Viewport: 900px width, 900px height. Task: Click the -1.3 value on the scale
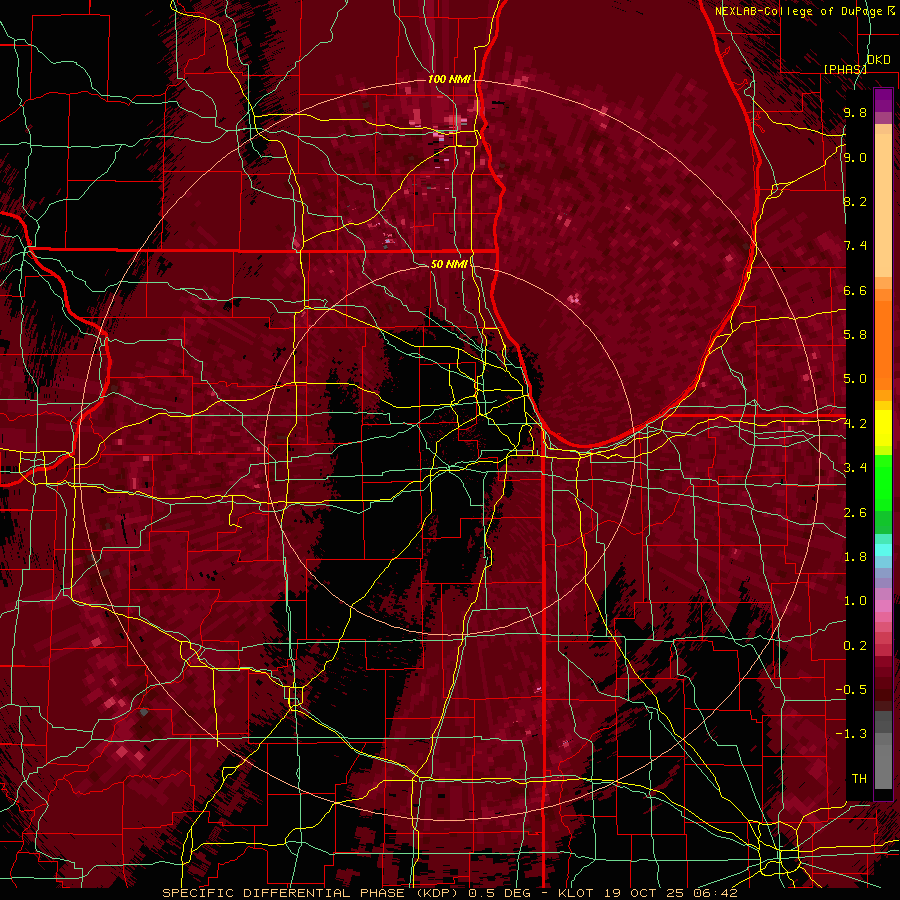tap(851, 734)
